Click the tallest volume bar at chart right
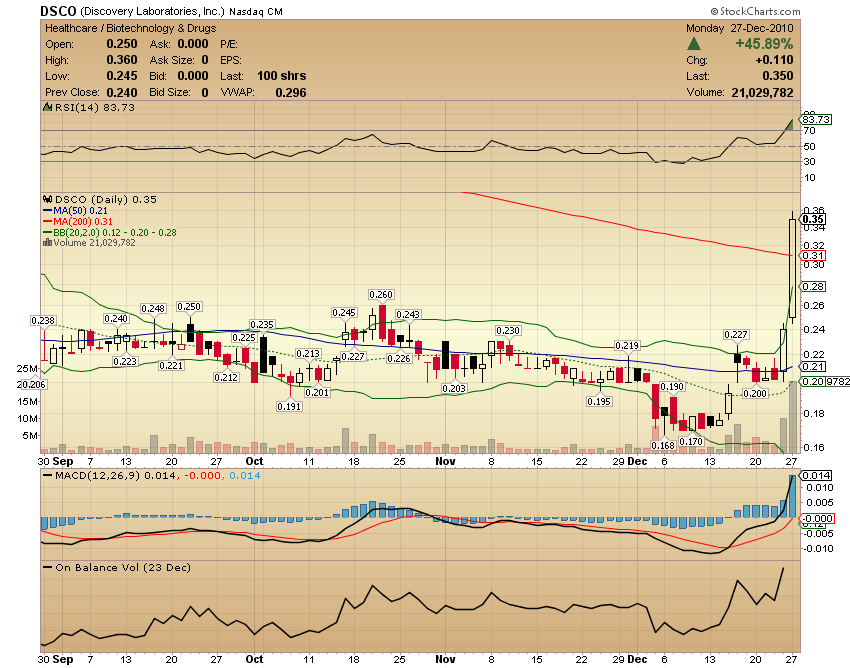The width and height of the screenshot is (850, 668). tap(793, 417)
